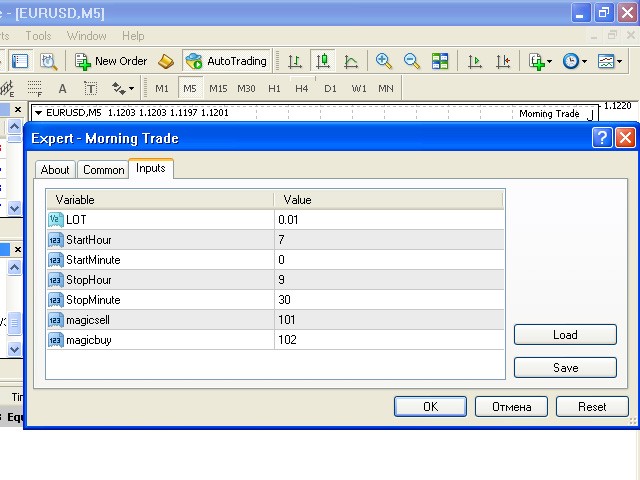Open the Strategy Tester magnifier icon
640x480 pixels.
click(x=49, y=62)
